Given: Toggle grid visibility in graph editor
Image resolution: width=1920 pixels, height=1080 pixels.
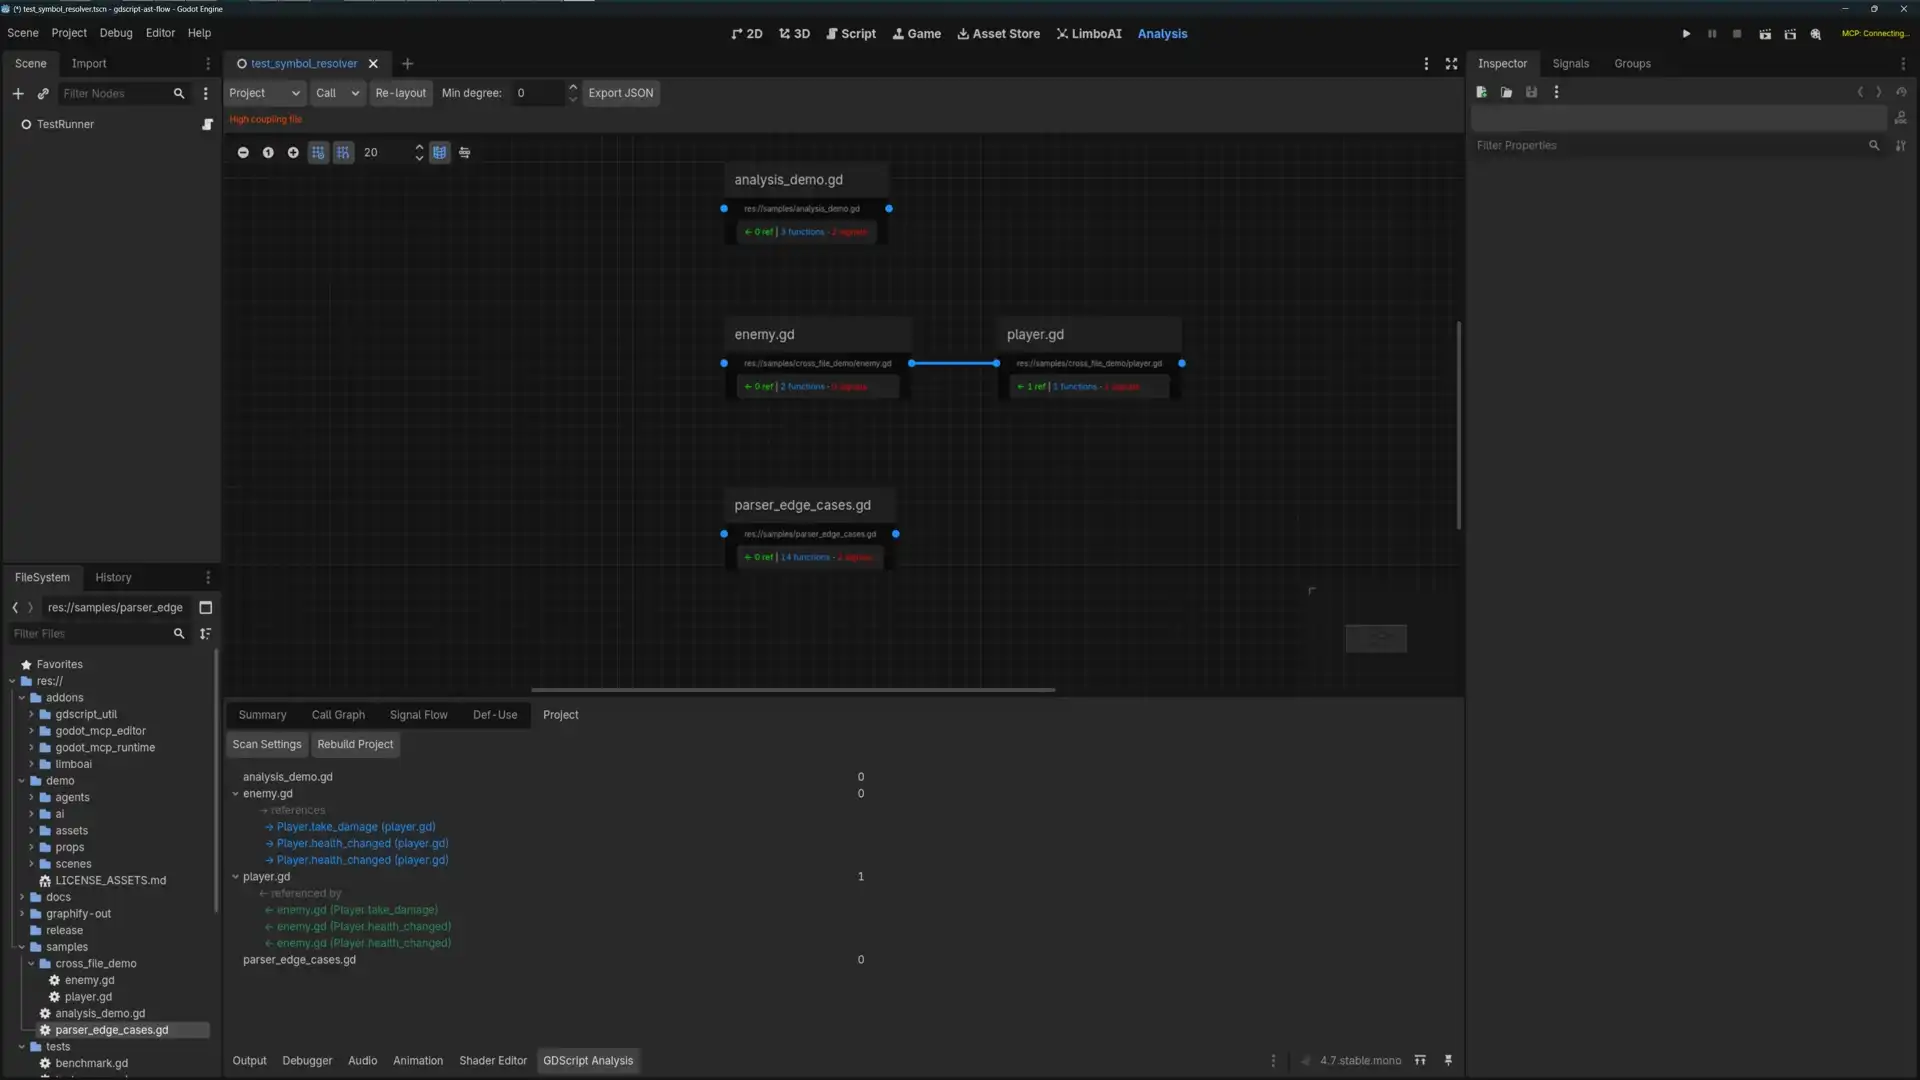Looking at the screenshot, I should (318, 153).
